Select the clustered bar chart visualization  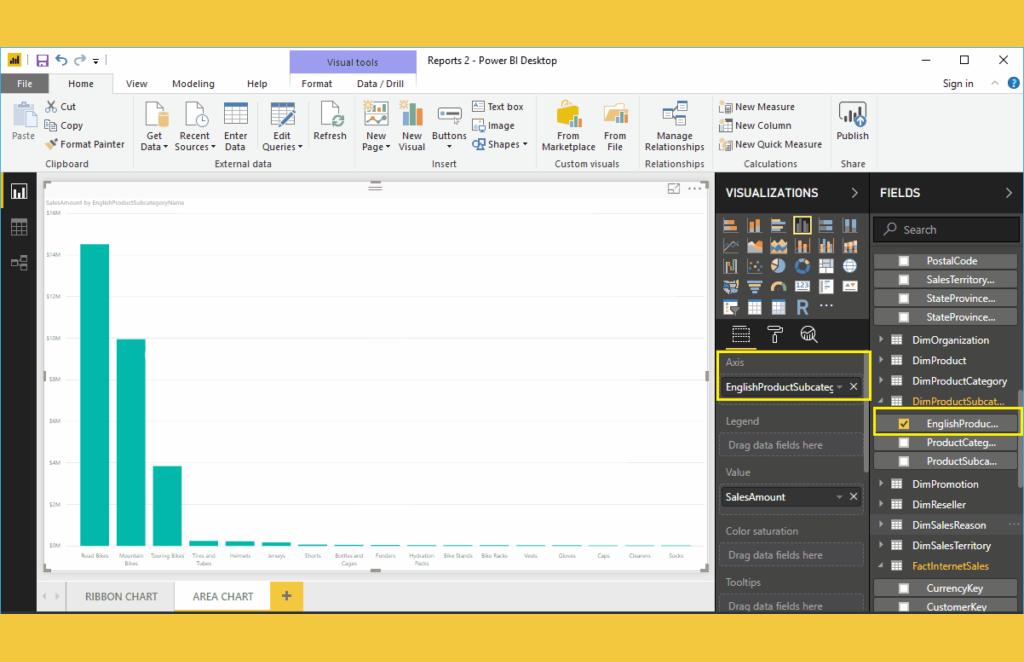(x=778, y=226)
